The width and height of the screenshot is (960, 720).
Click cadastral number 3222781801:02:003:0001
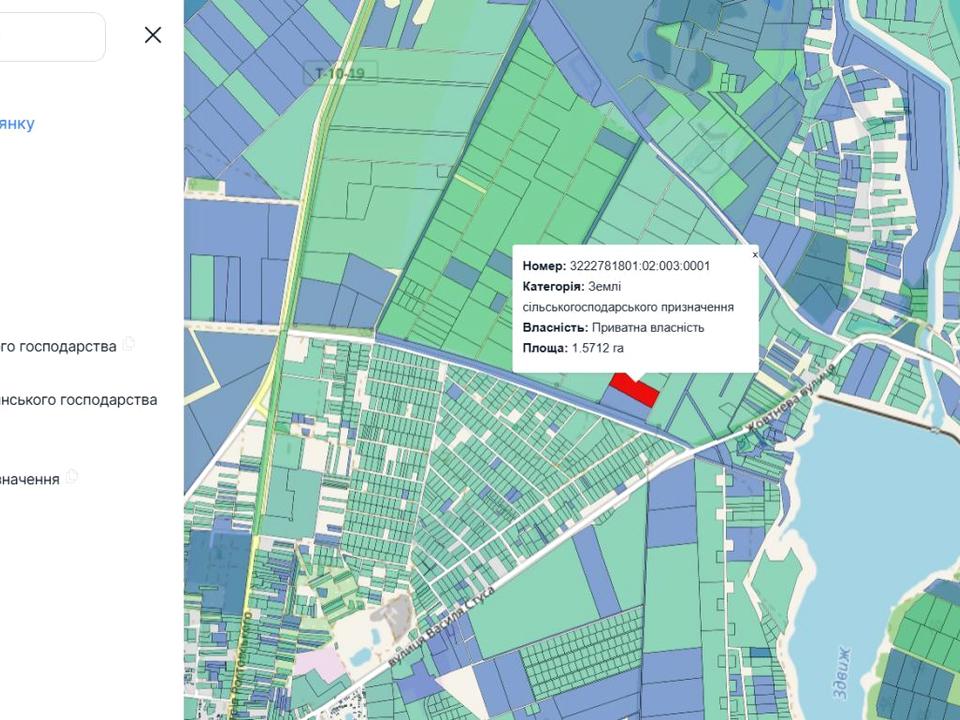tap(639, 266)
